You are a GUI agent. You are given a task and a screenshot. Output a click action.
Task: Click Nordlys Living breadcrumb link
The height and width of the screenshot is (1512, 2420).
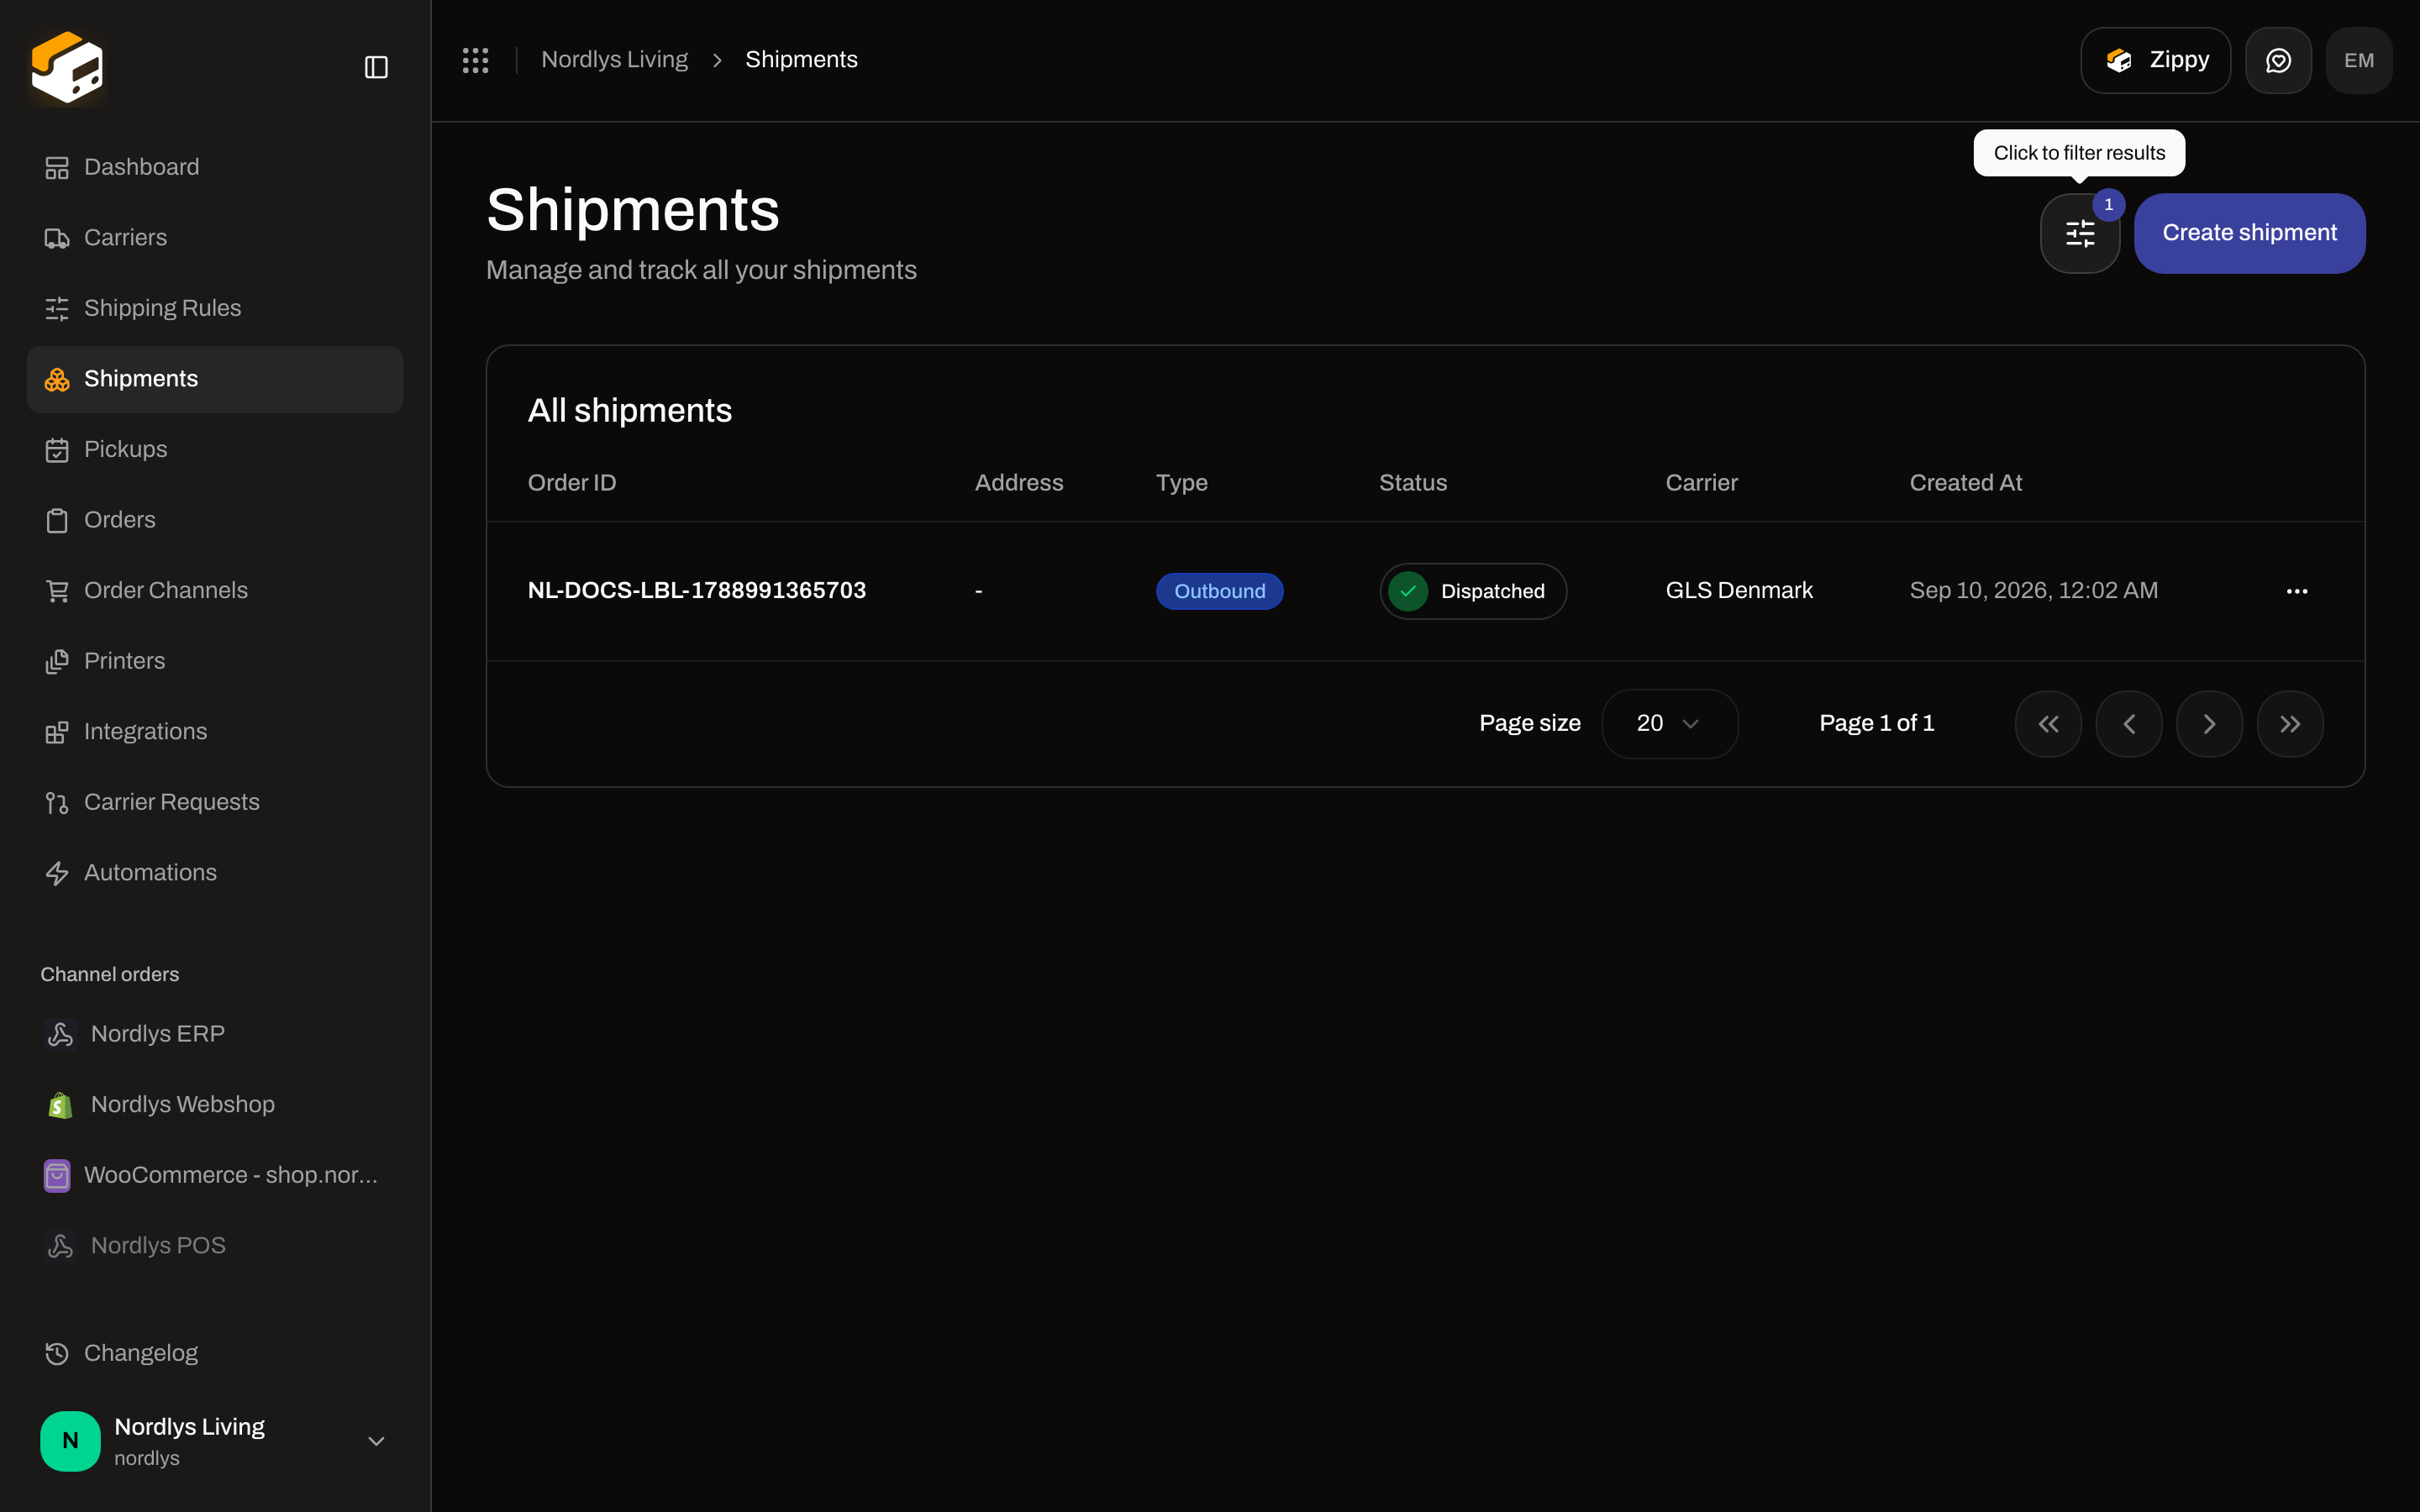click(x=614, y=60)
